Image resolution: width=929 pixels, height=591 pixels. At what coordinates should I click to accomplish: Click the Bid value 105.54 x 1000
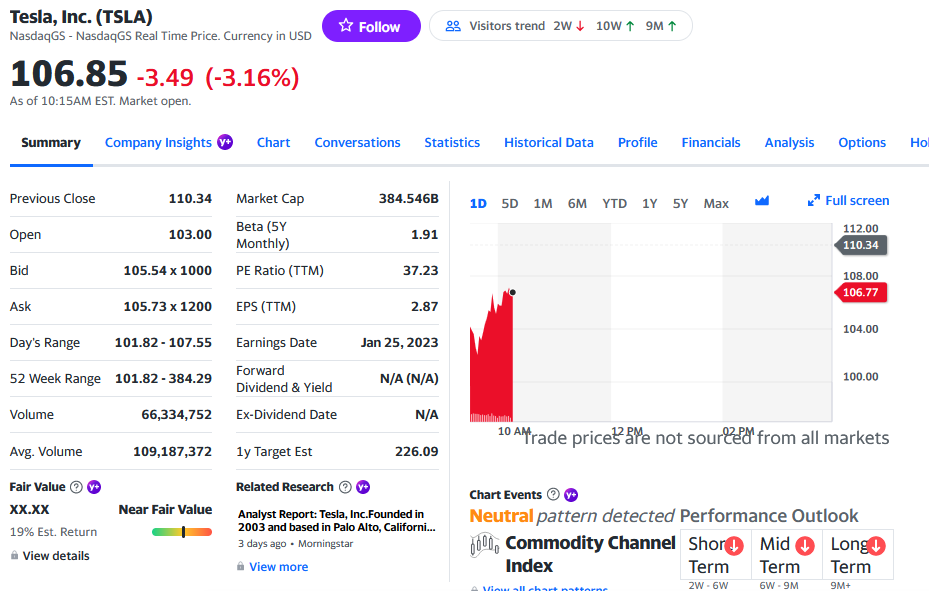[168, 271]
